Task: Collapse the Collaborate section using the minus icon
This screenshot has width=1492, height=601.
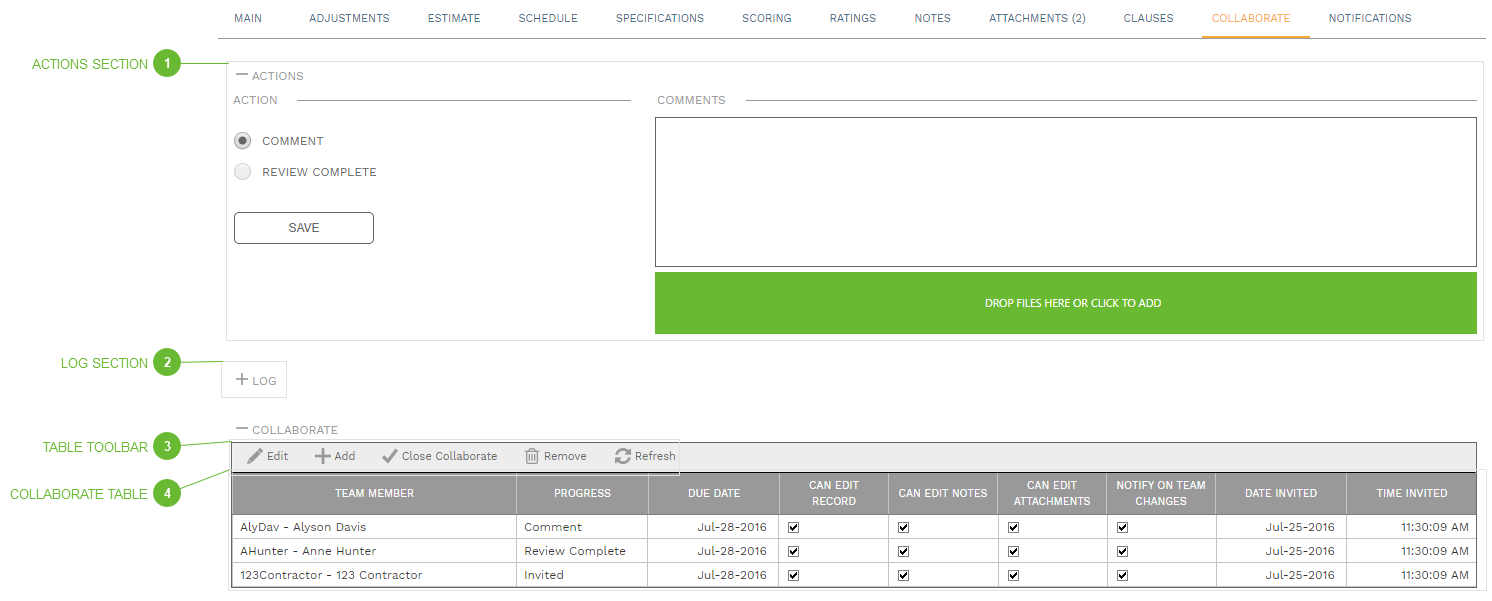Action: coord(240,429)
